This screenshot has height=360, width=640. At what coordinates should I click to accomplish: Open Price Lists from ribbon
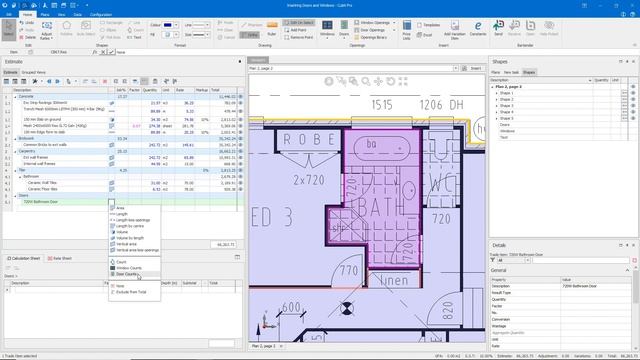[407, 29]
